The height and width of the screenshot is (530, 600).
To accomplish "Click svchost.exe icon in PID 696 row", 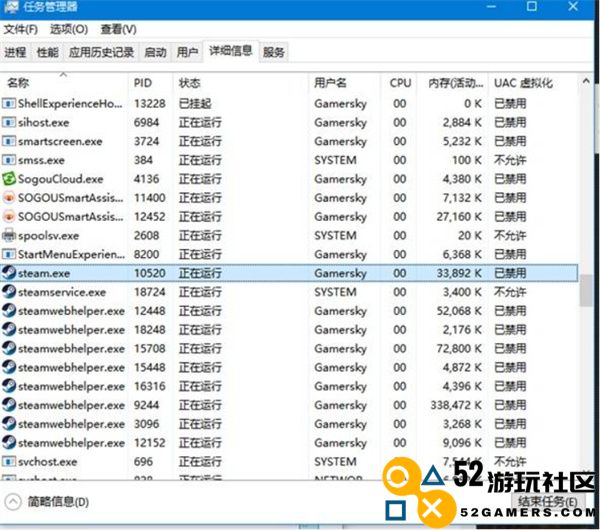I will pos(9,462).
